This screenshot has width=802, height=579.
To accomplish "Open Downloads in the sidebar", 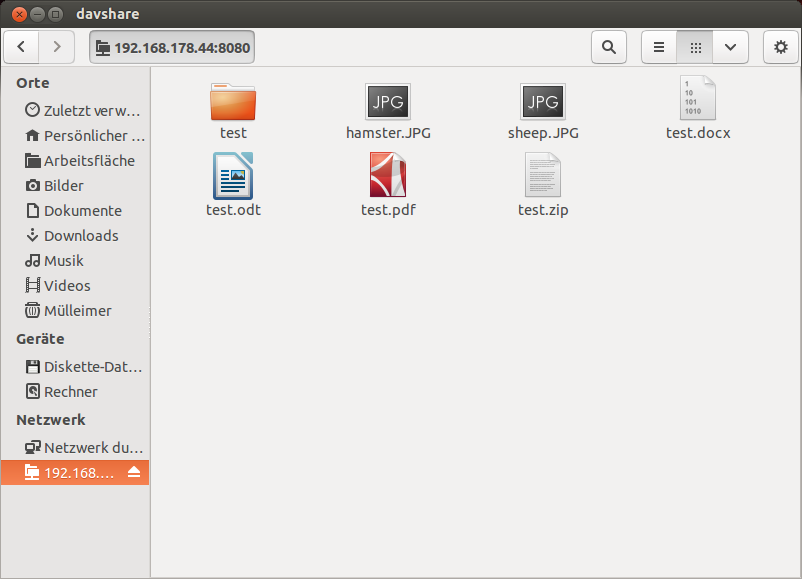I will (81, 236).
